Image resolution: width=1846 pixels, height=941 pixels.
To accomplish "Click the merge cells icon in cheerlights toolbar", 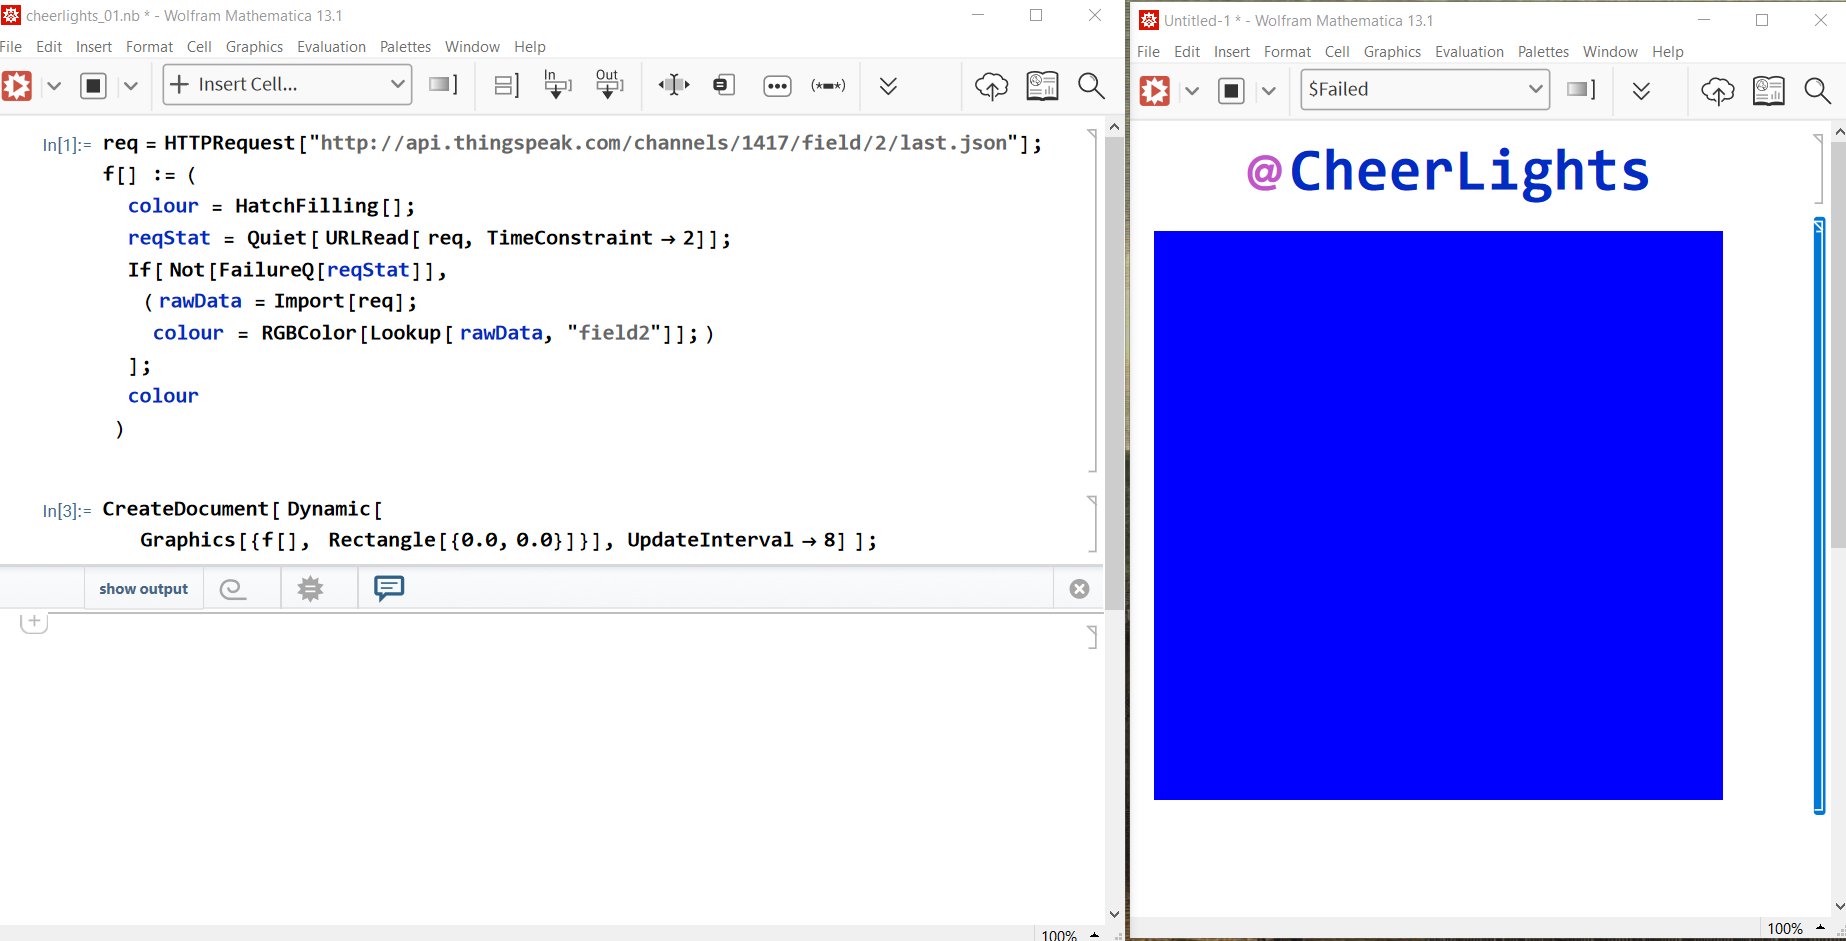I will pyautogui.click(x=724, y=85).
